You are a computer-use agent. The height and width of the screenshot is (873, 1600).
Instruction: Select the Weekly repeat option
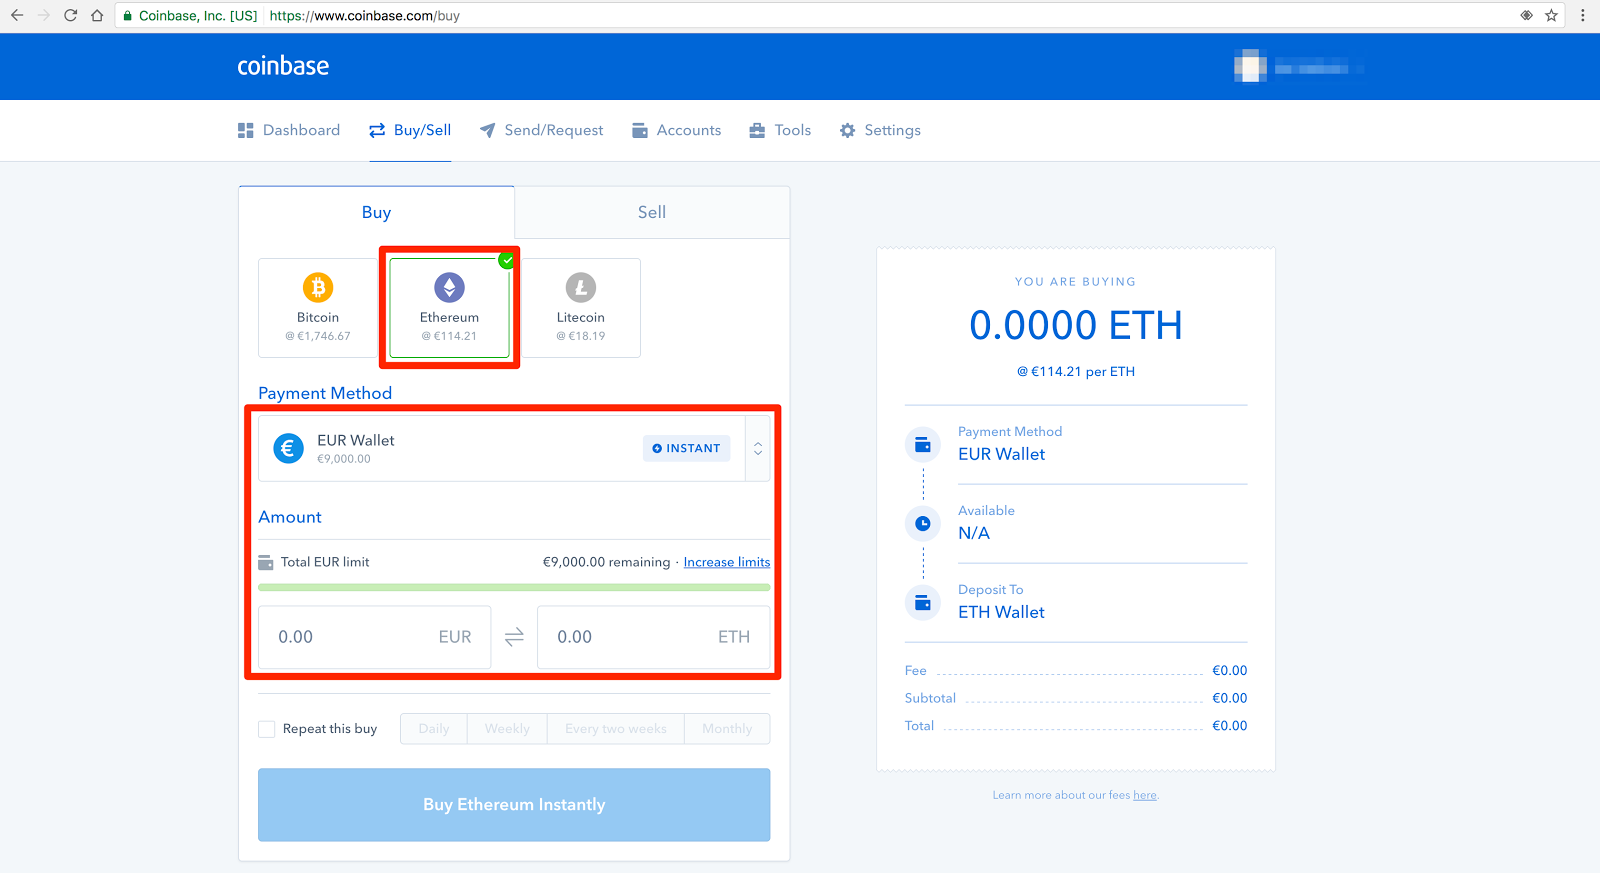(x=507, y=729)
